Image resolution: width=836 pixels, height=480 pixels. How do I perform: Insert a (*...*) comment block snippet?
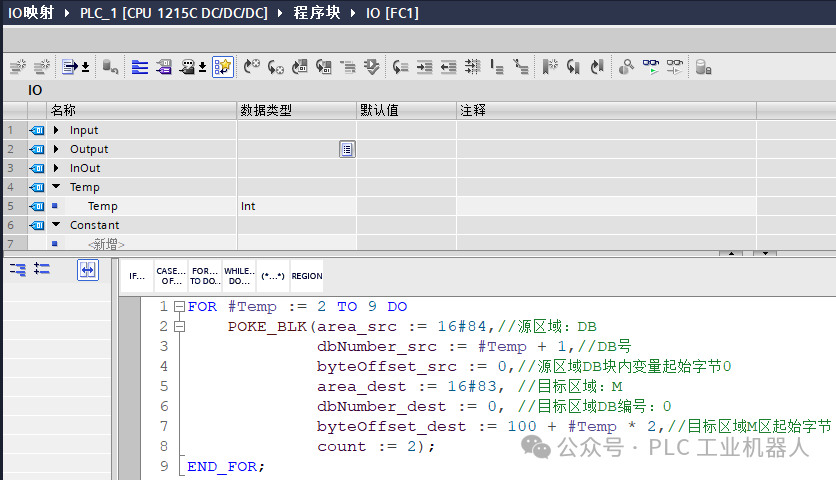click(273, 276)
